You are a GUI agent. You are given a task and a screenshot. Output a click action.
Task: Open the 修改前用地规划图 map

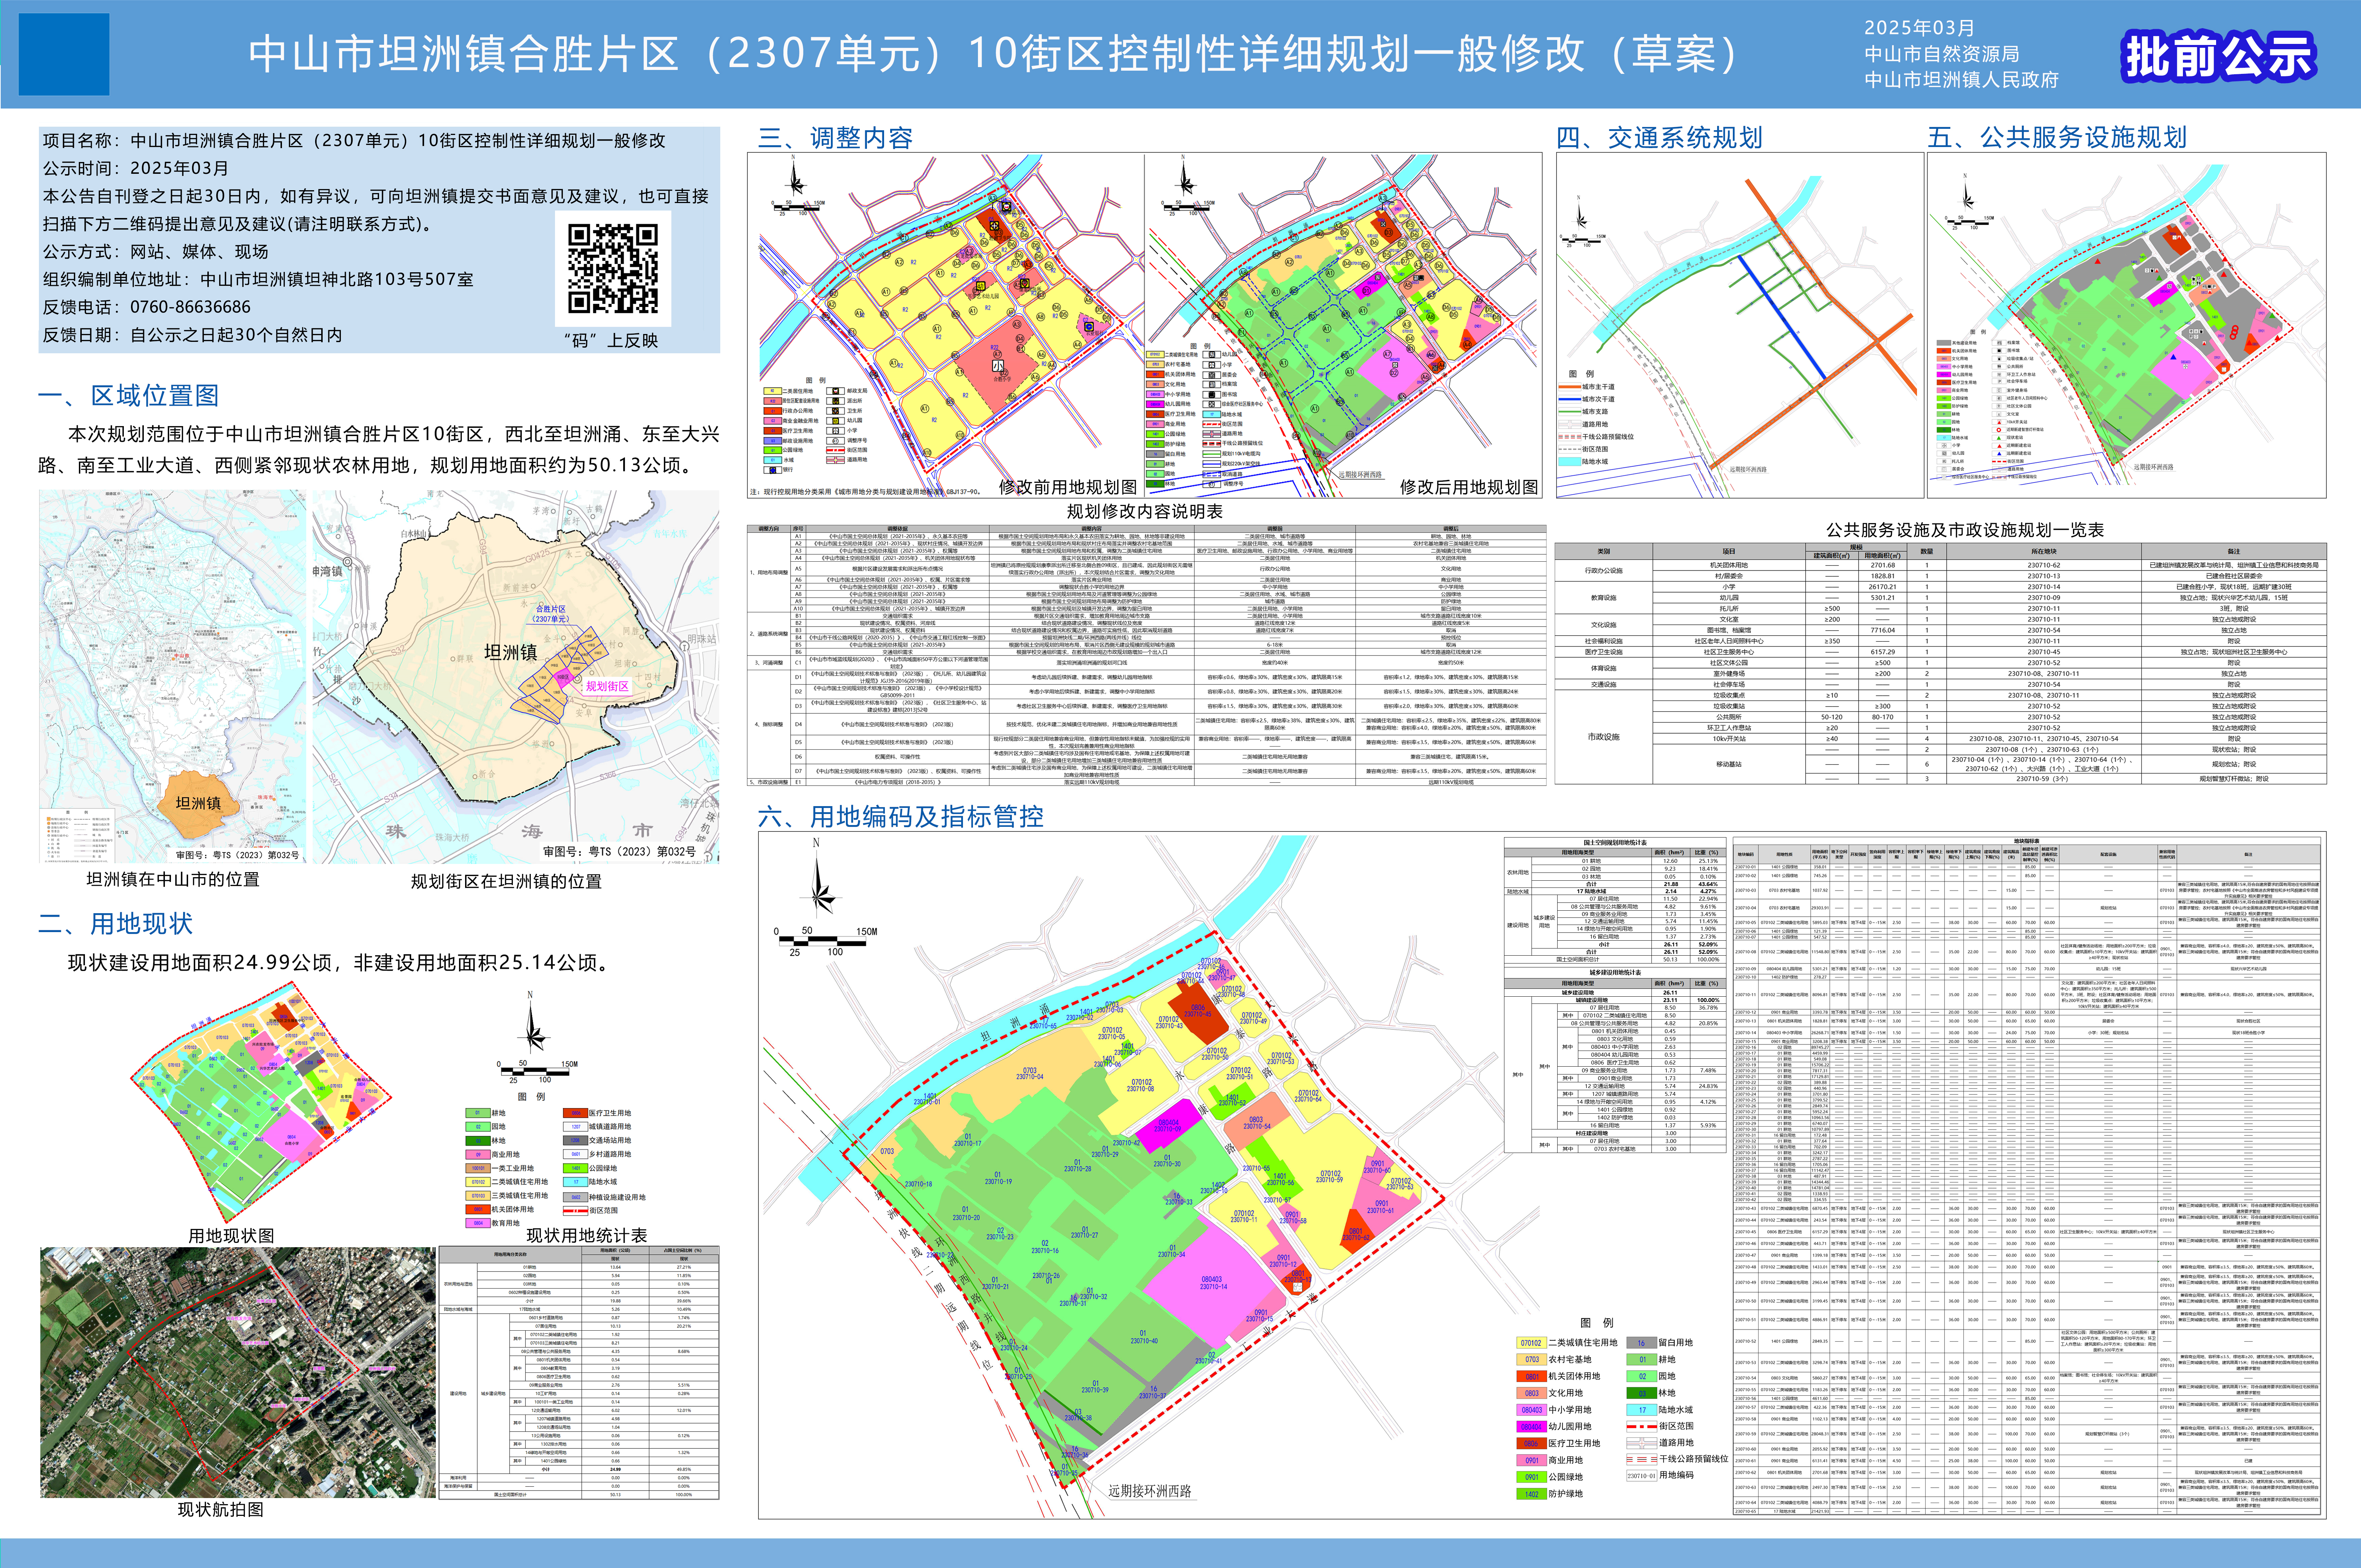coord(945,325)
